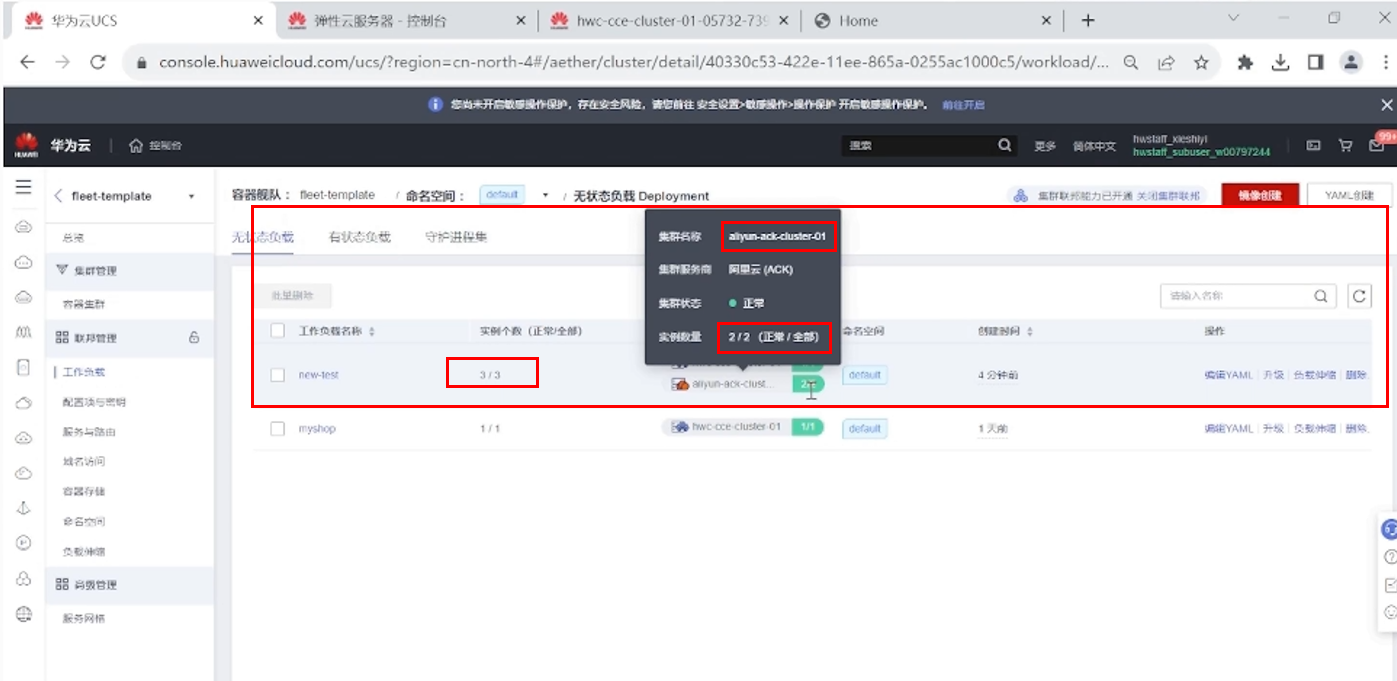
Task: Open the browser downloads icon
Action: 1280,62
